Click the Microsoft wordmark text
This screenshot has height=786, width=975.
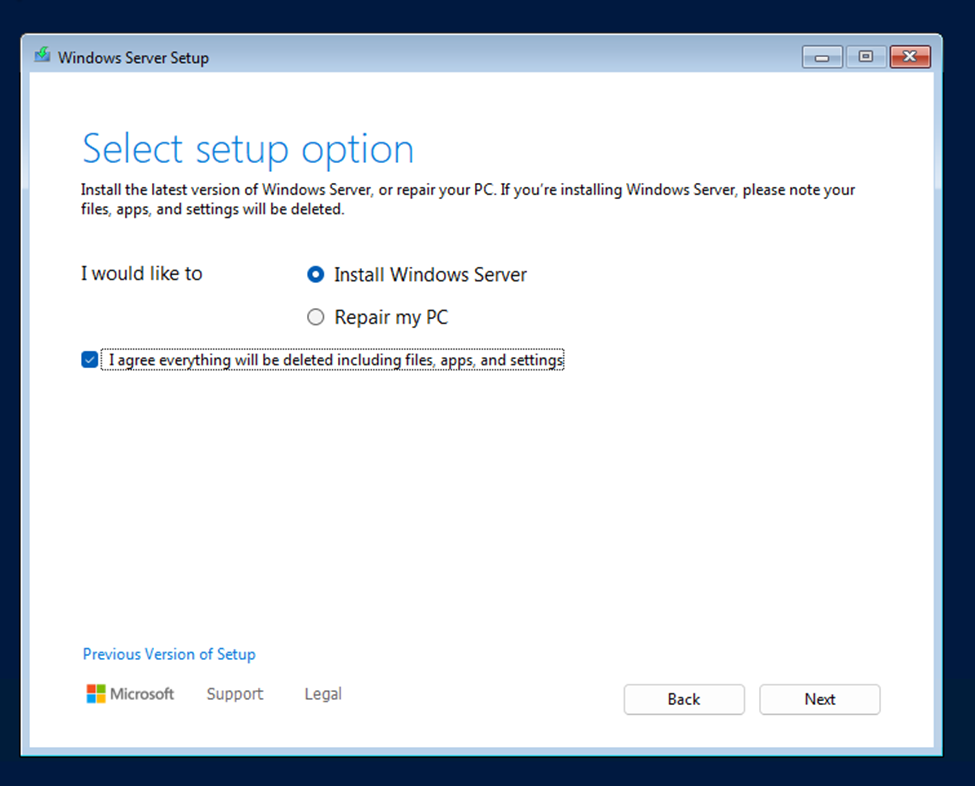pos(142,693)
